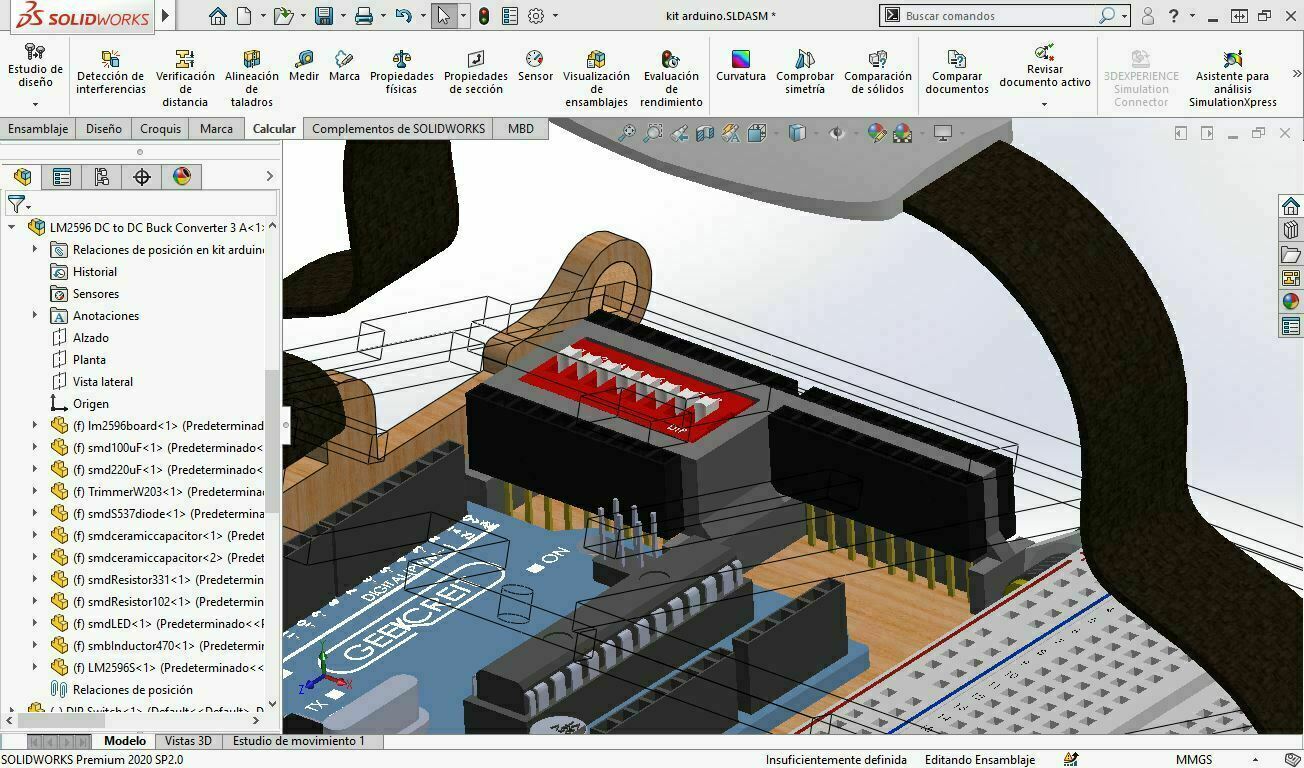Expand the Anotaciones folder
Viewport: 1304px width, 768px height.
[35, 315]
